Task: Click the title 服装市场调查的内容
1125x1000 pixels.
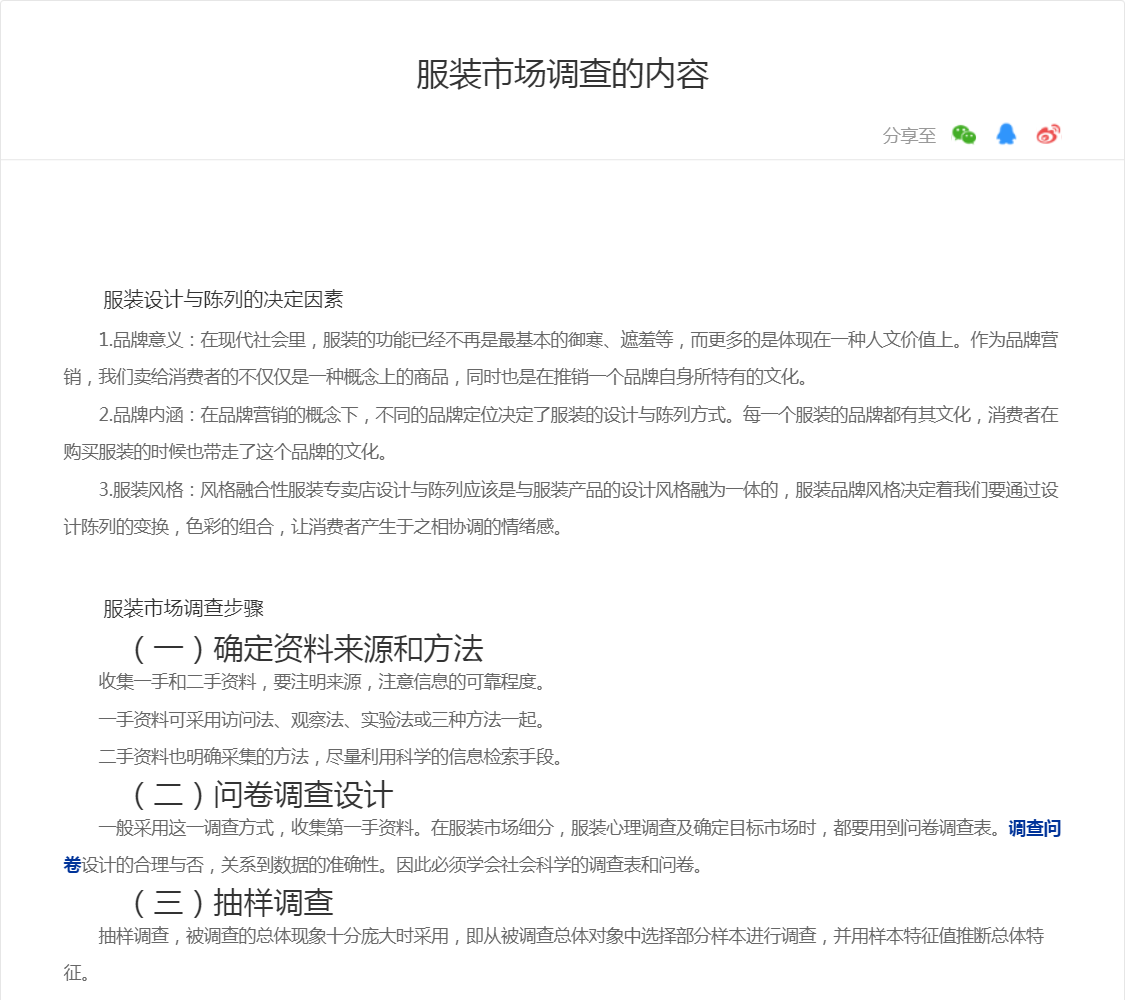Action: pyautogui.click(x=562, y=74)
